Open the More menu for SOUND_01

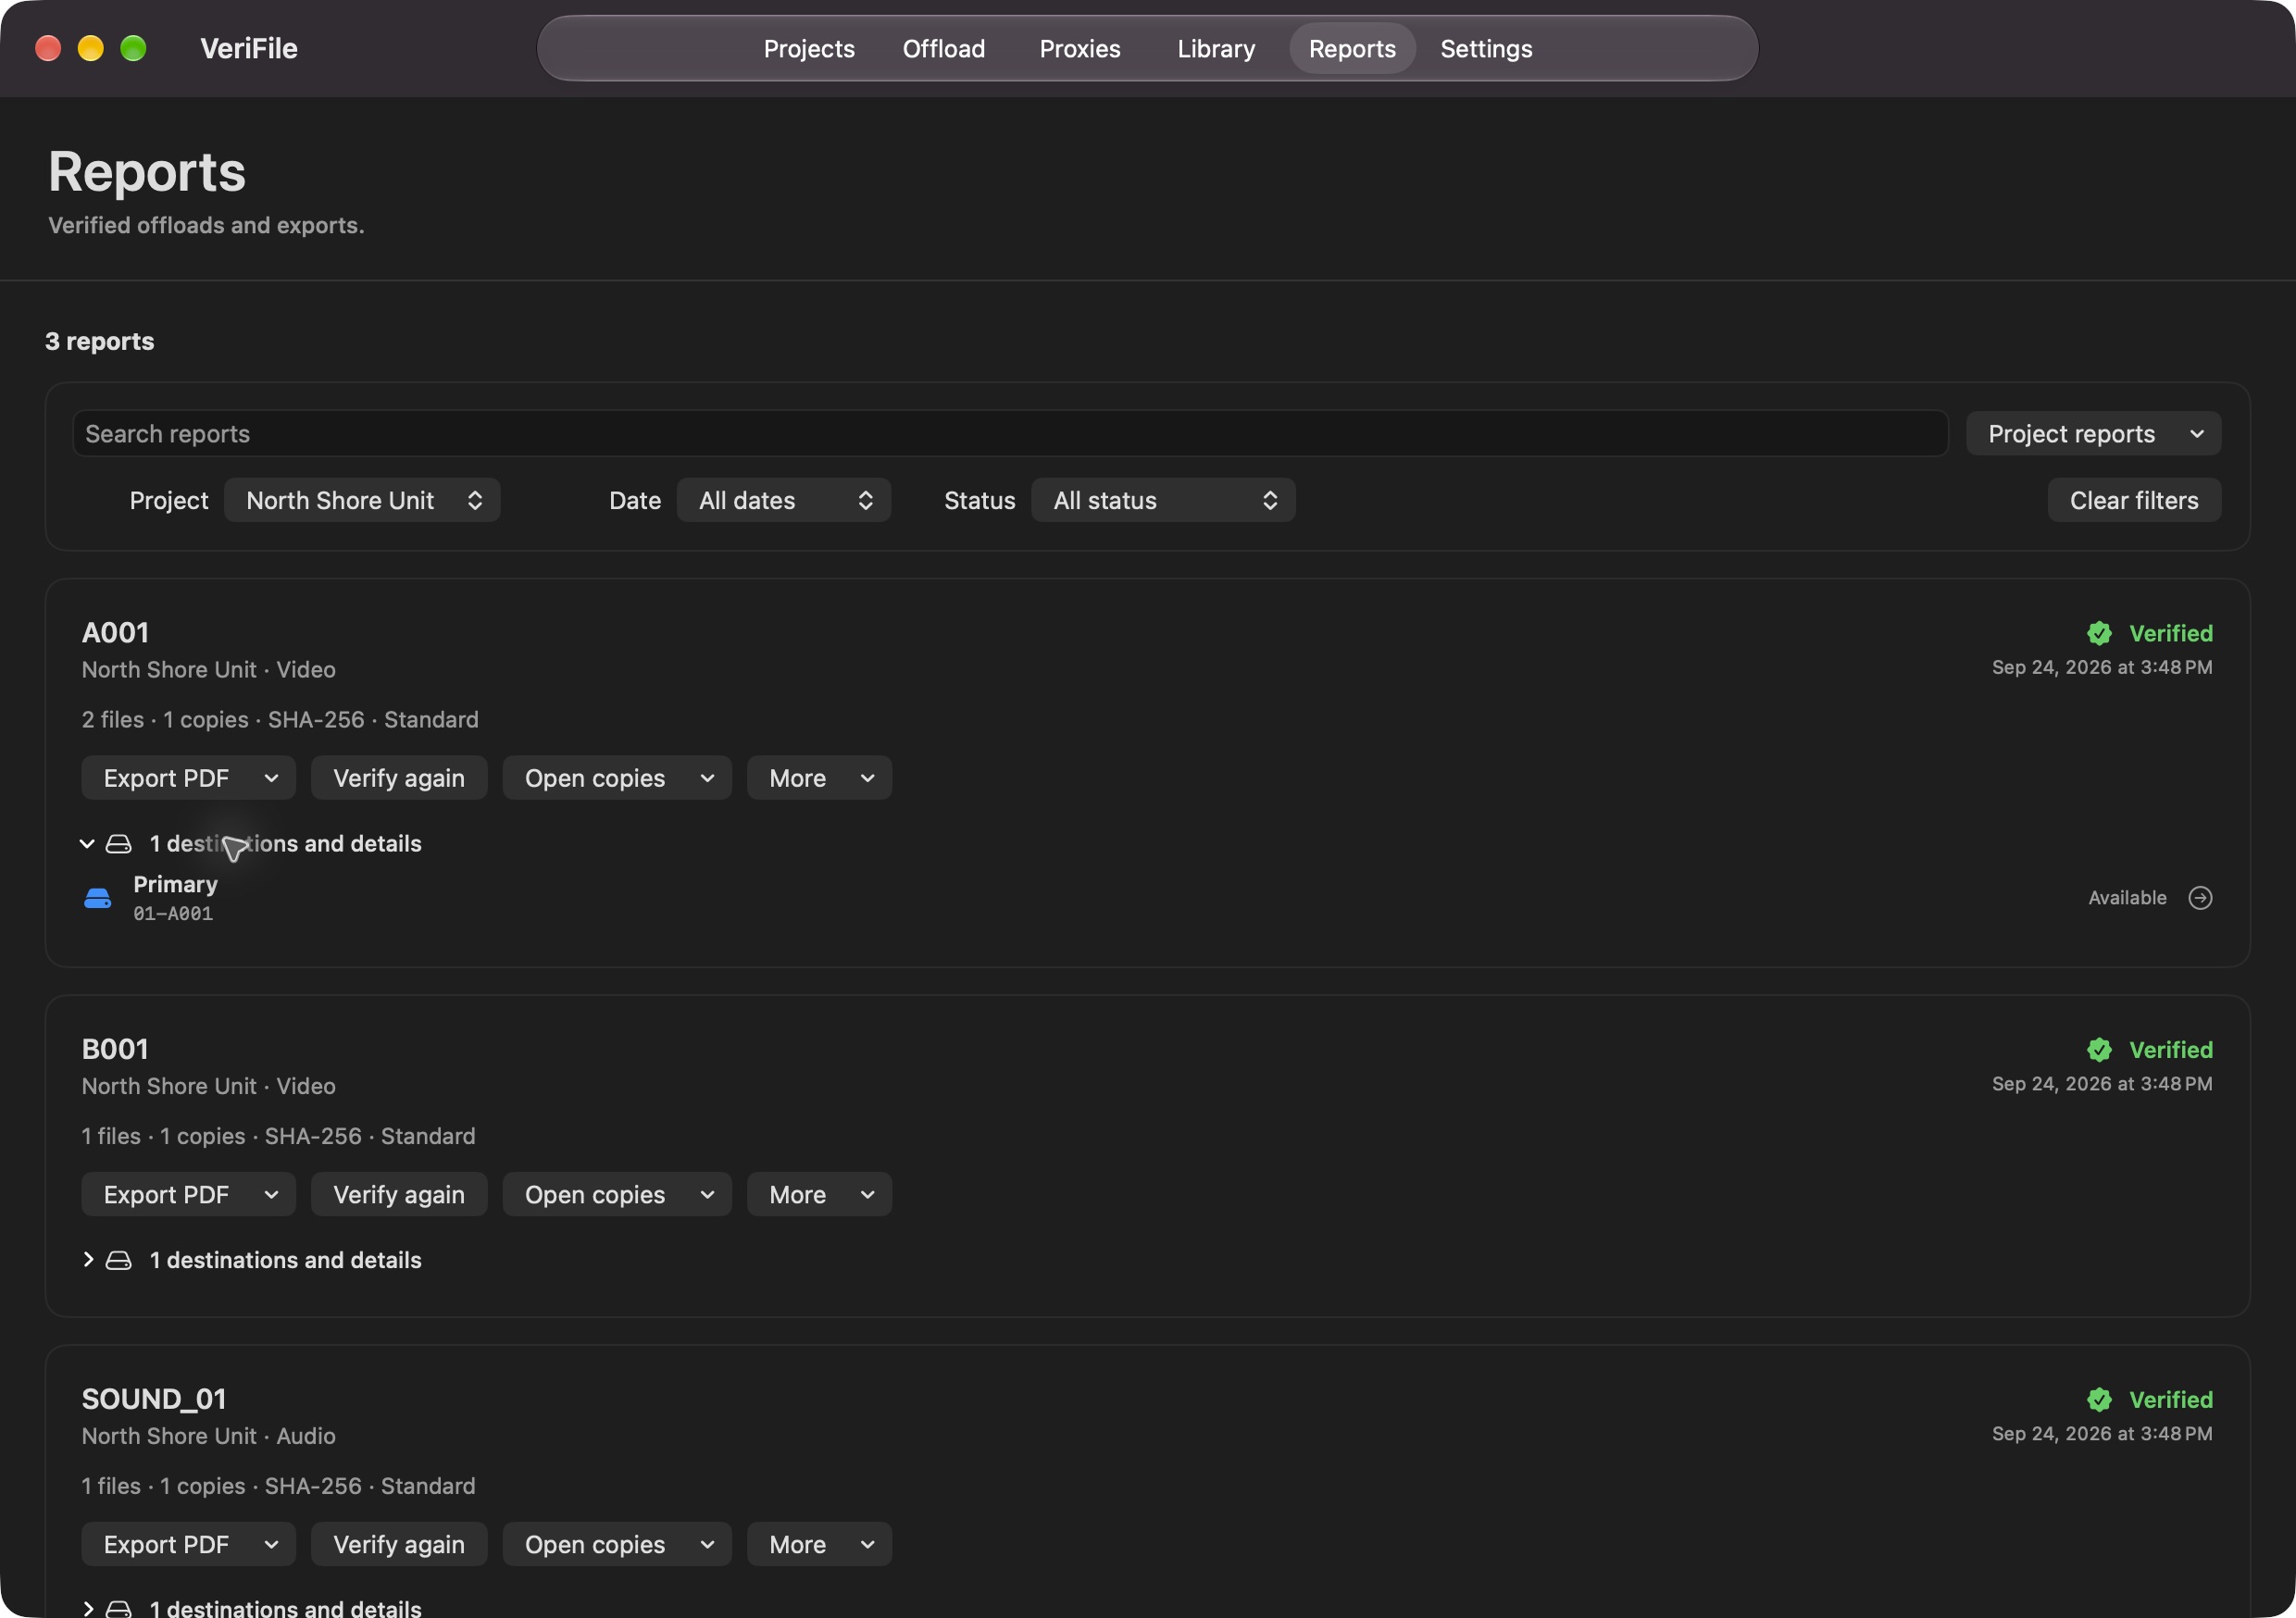819,1544
